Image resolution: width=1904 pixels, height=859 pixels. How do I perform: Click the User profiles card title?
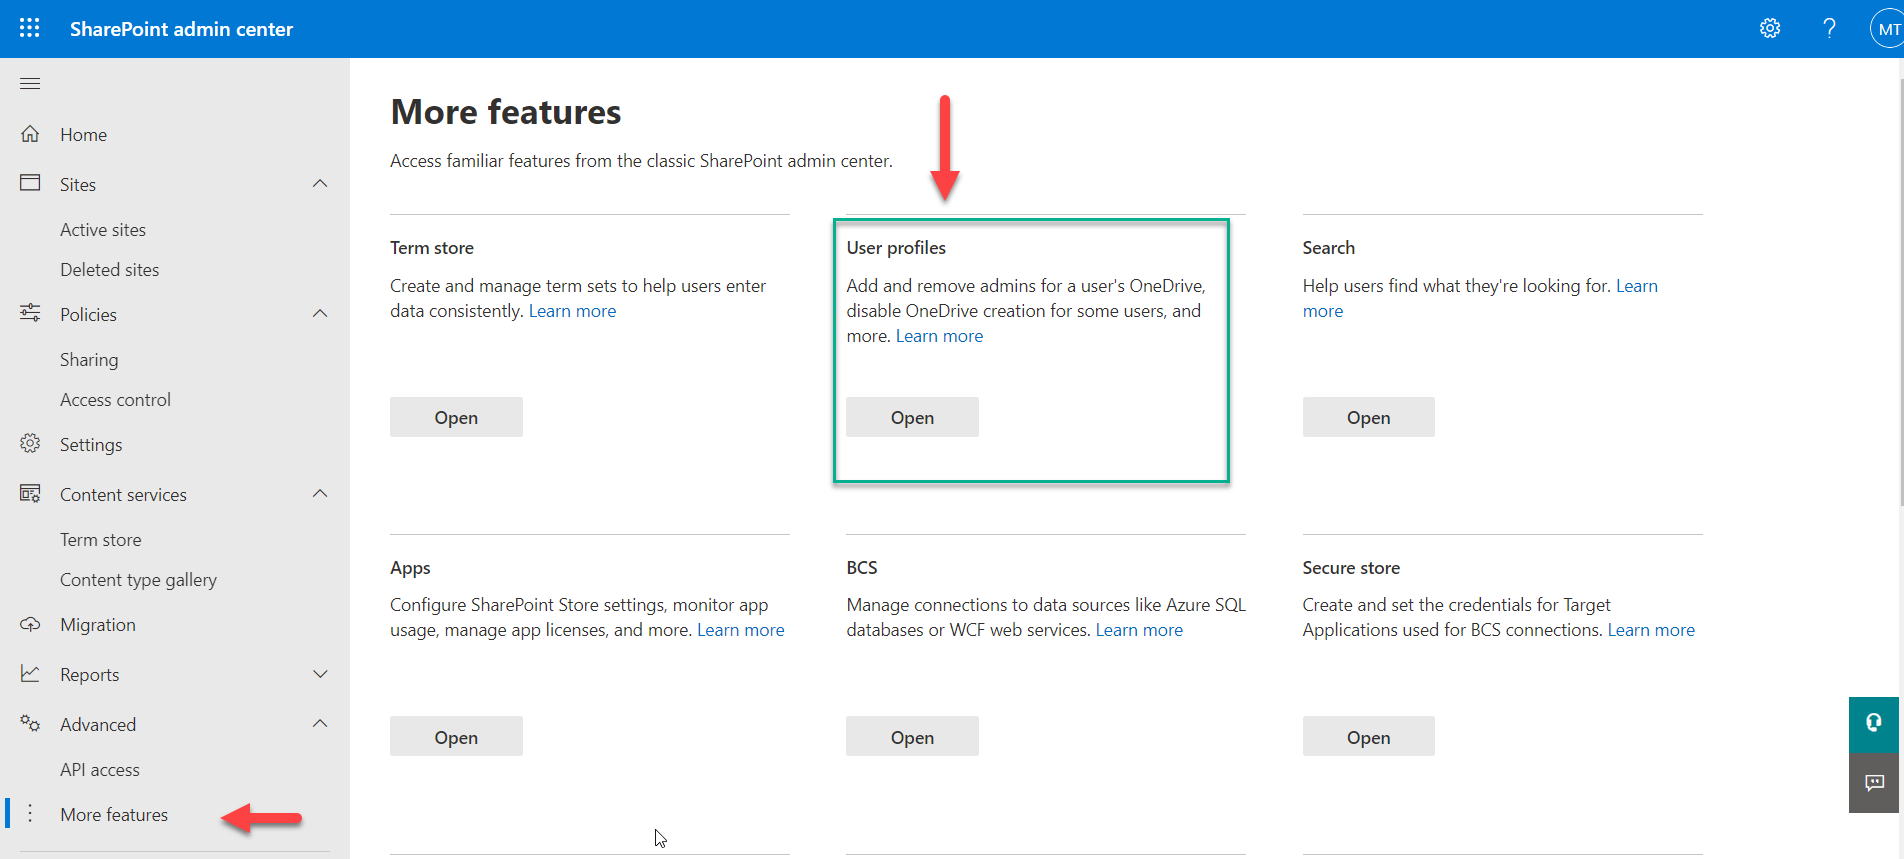click(x=896, y=248)
